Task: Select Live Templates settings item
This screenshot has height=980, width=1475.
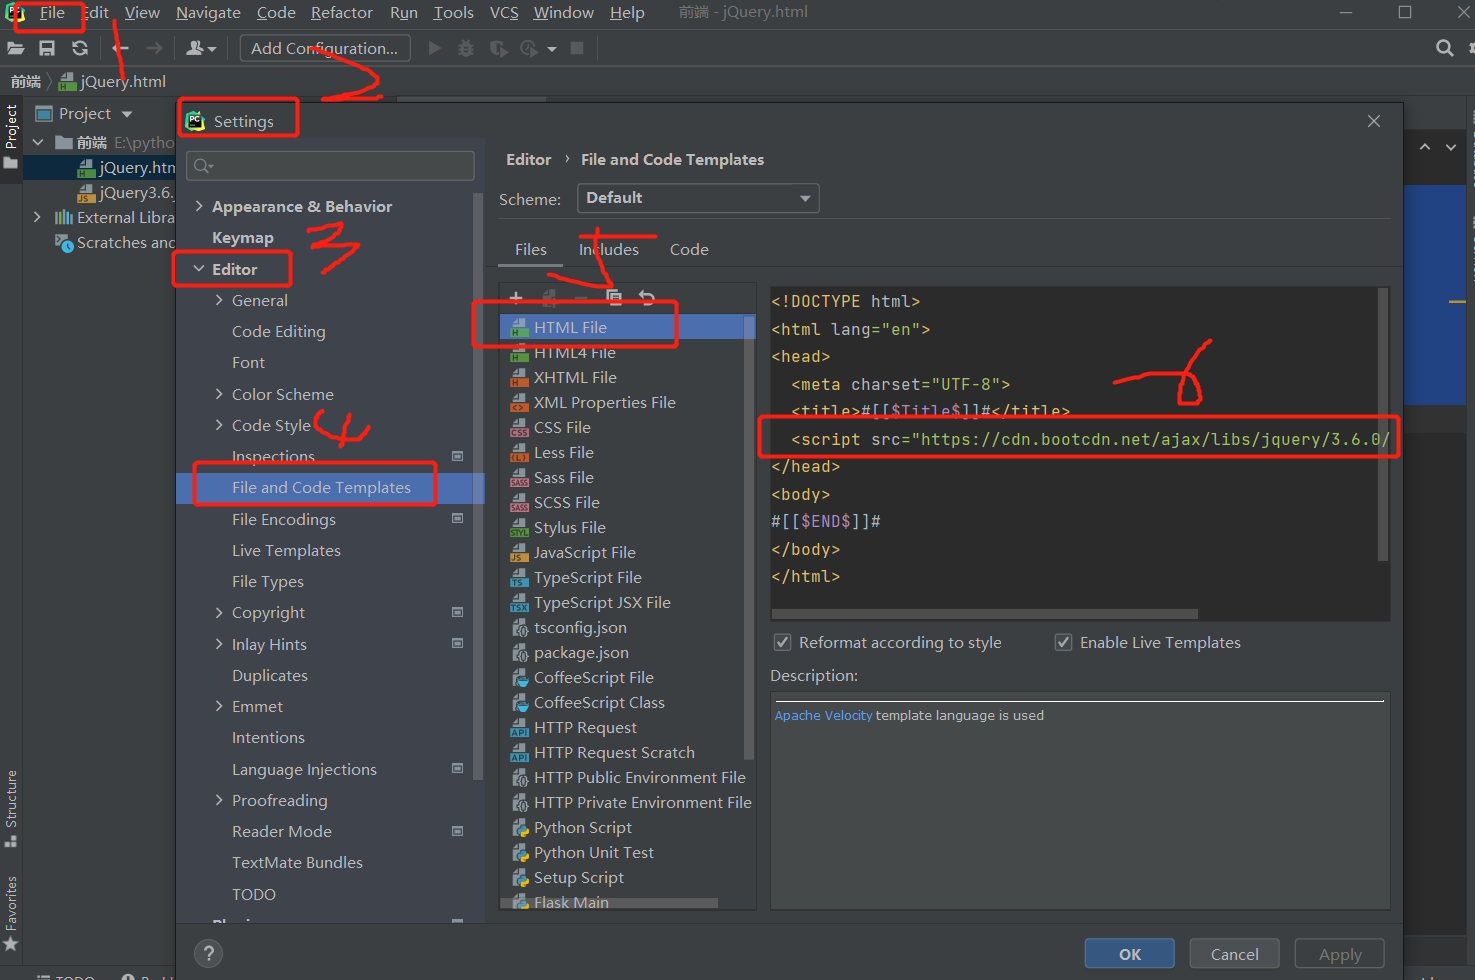Action: click(x=286, y=551)
